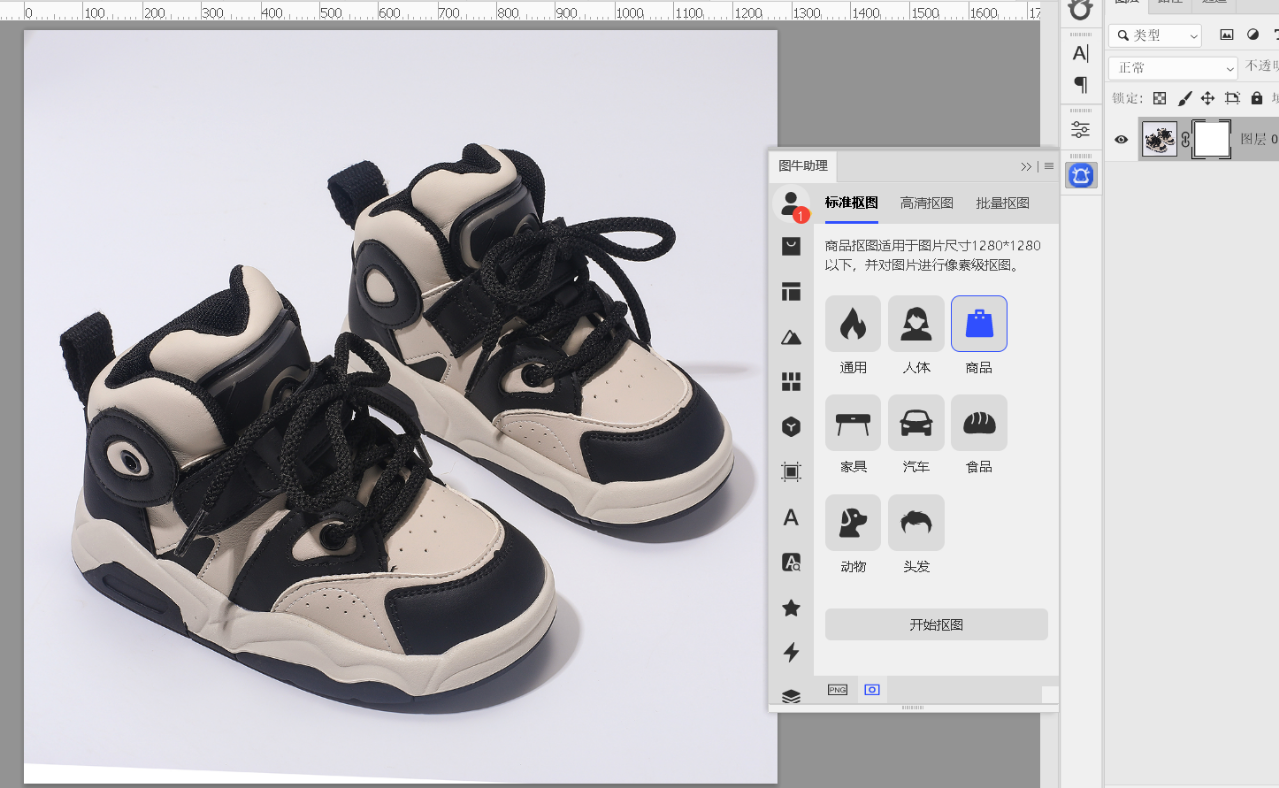Select the white layer mask thumbnail
The width and height of the screenshot is (1279, 788).
pos(1212,140)
